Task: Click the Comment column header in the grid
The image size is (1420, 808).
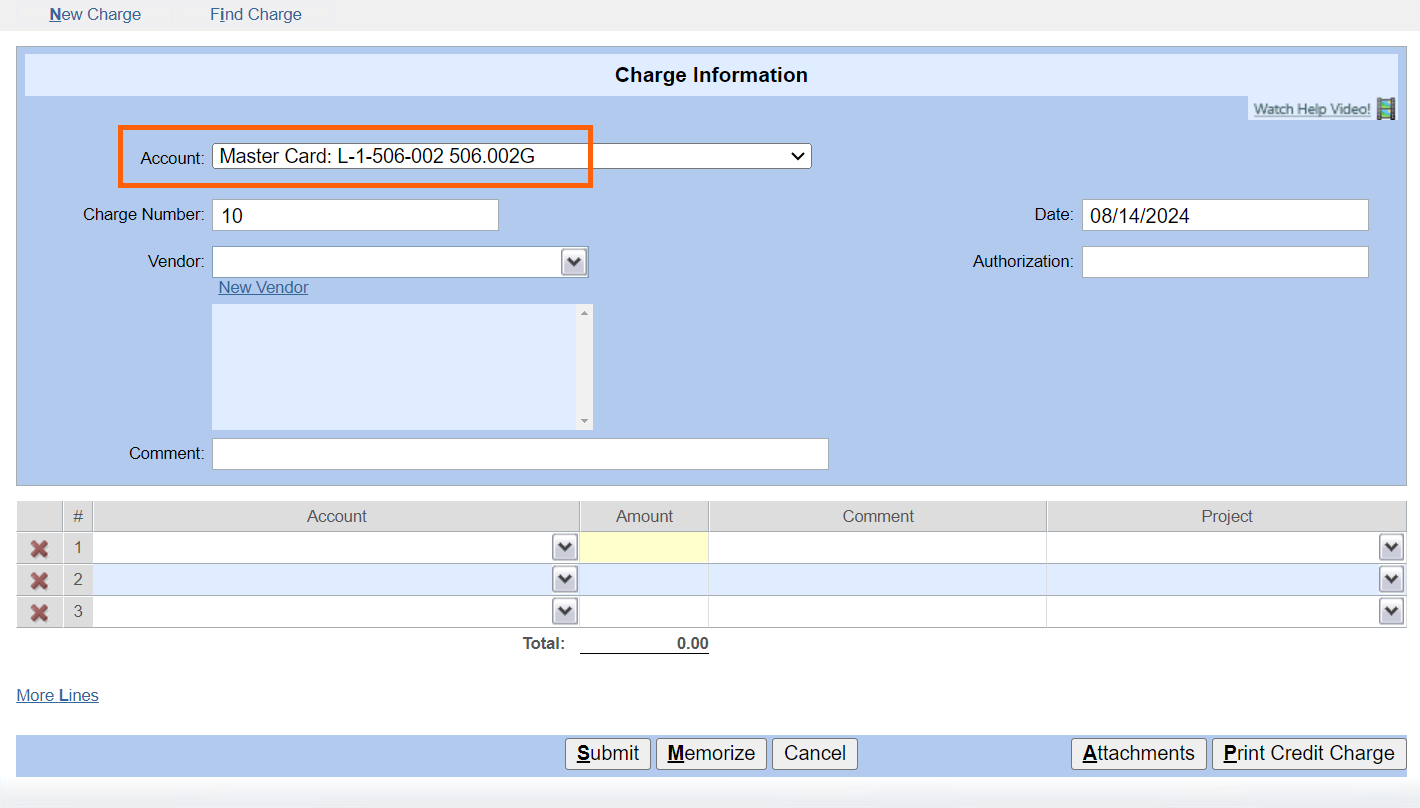Action: (878, 516)
